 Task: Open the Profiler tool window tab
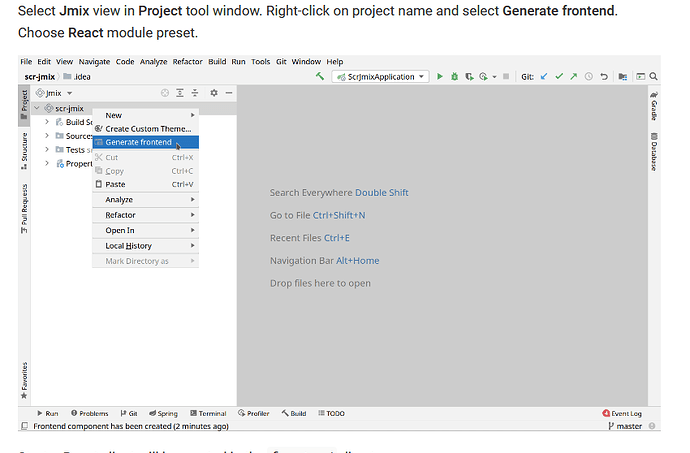[x=253, y=413]
